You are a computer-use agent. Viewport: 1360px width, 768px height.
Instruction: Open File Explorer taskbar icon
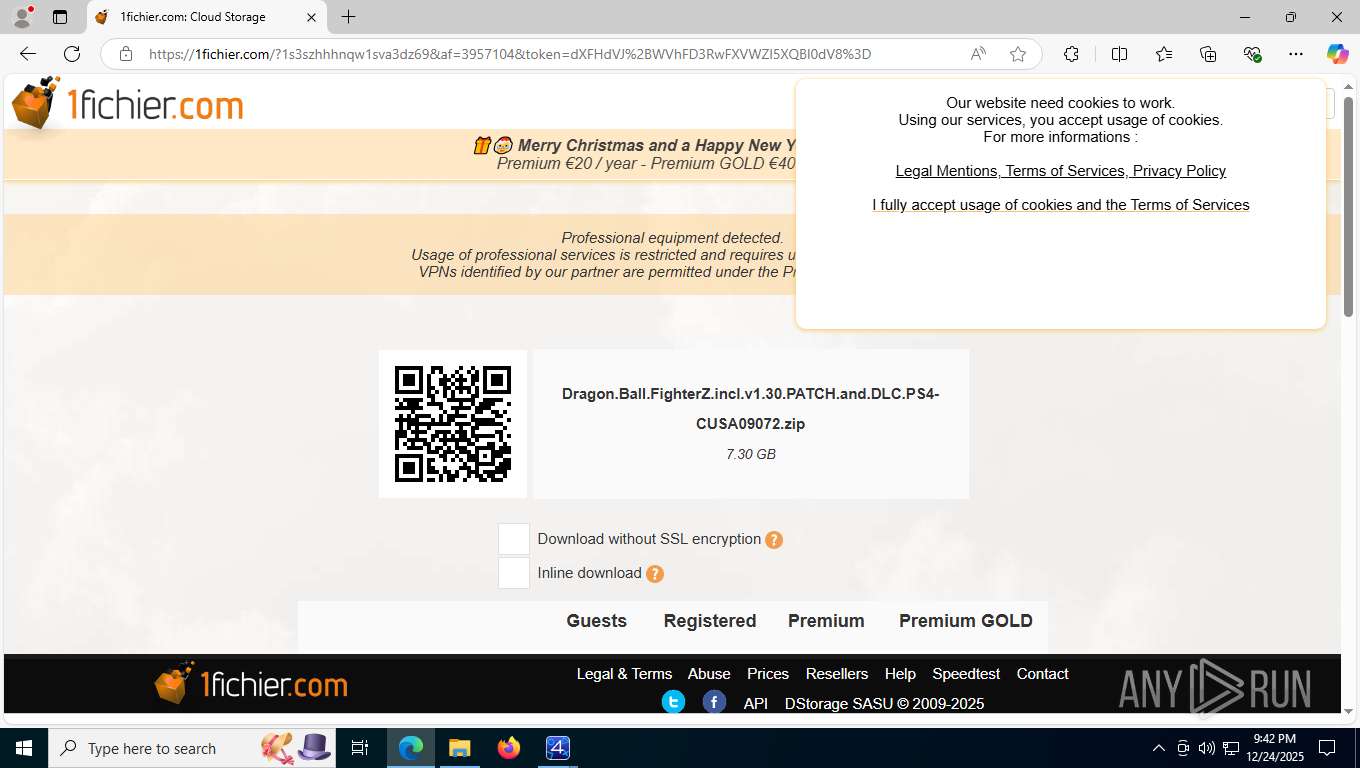(x=459, y=748)
